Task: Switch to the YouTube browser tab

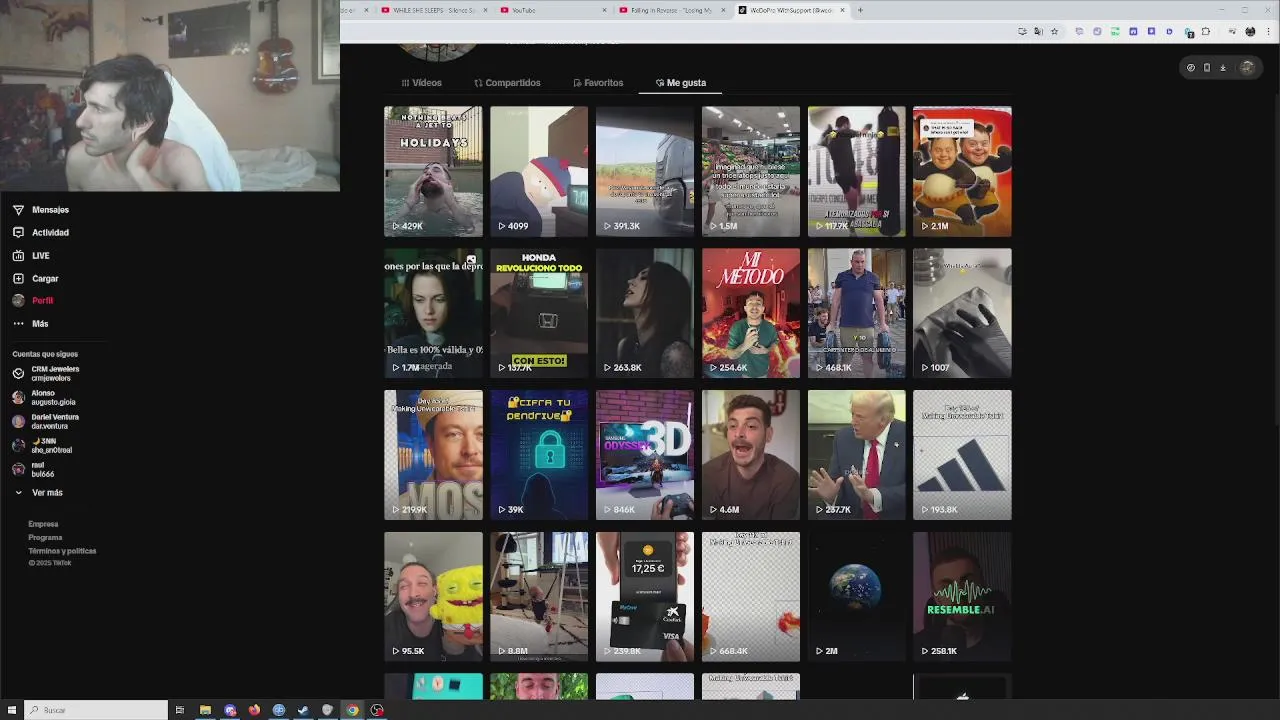Action: tap(552, 10)
